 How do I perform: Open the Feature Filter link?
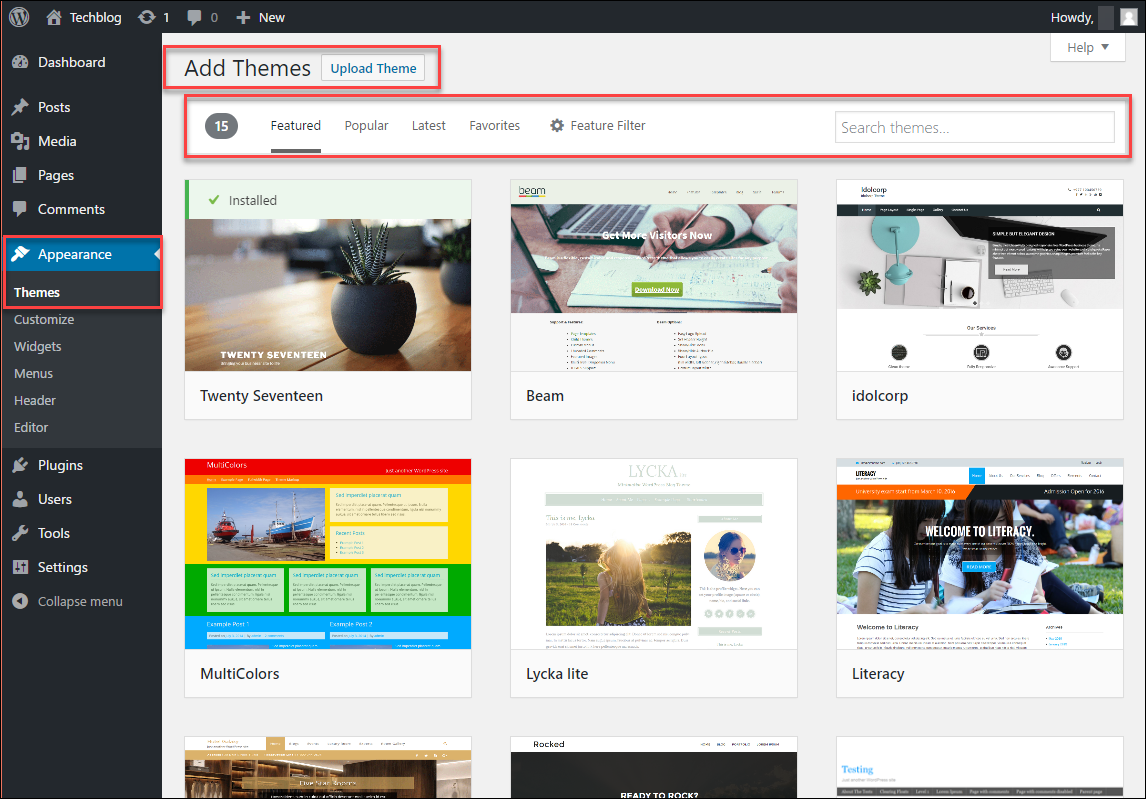[607, 126]
